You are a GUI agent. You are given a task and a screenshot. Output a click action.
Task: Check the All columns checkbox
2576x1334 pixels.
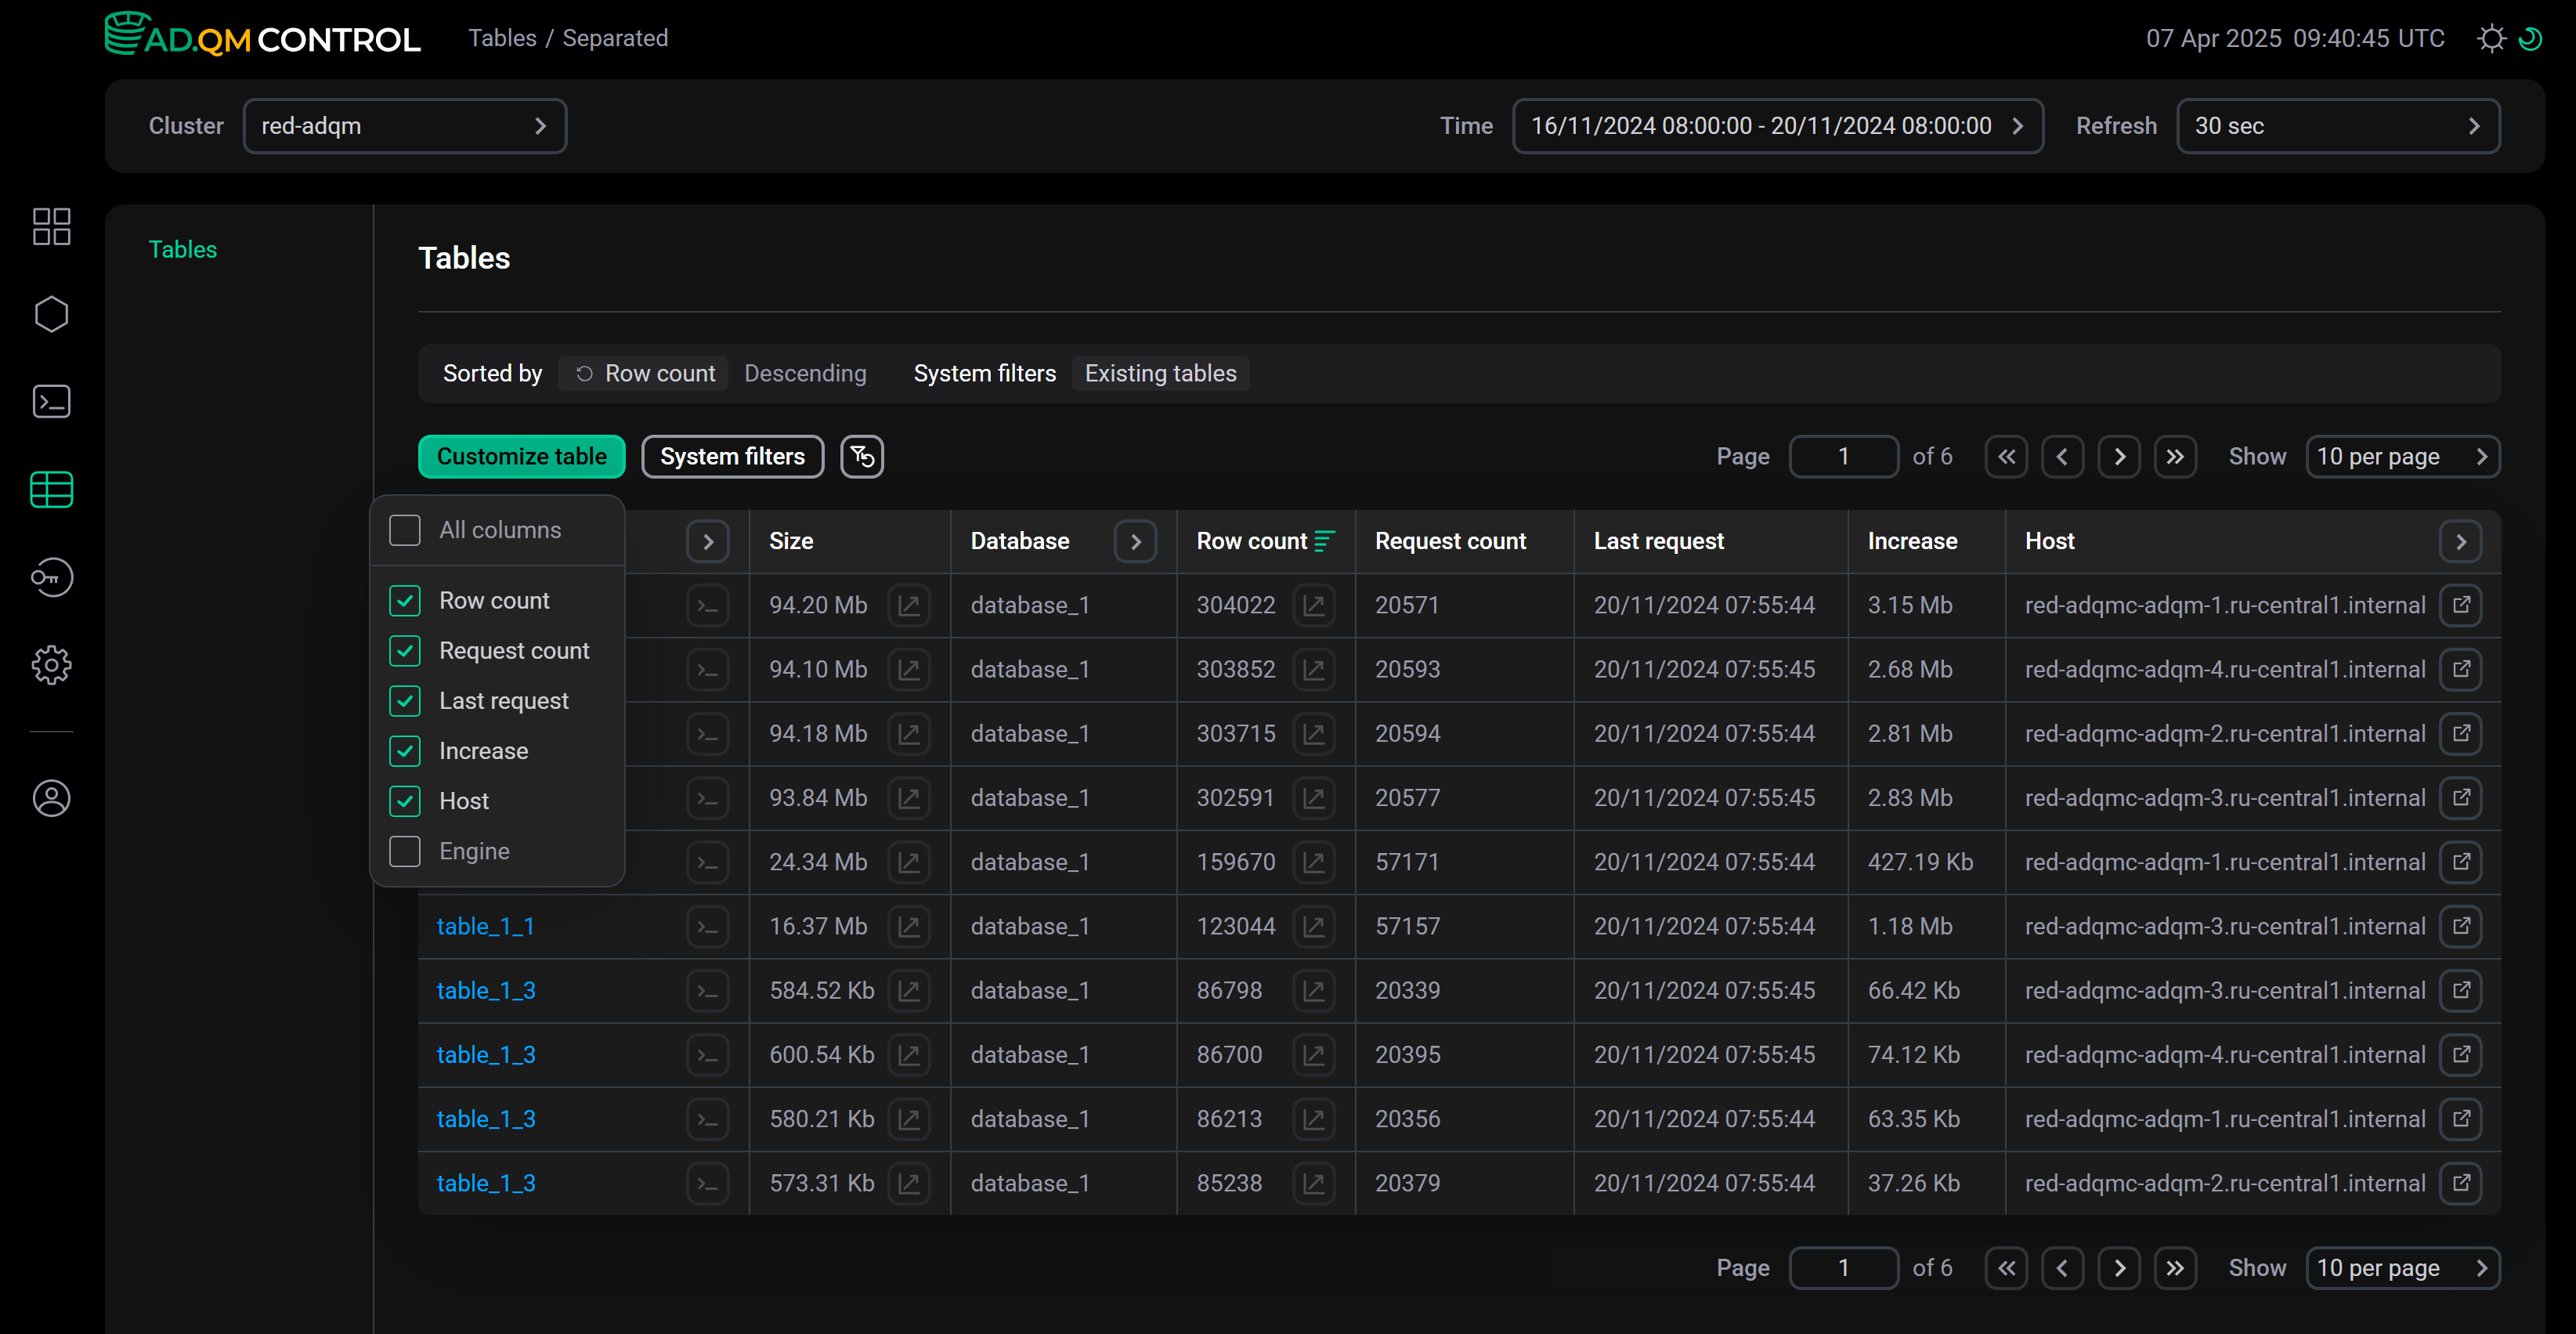point(405,530)
